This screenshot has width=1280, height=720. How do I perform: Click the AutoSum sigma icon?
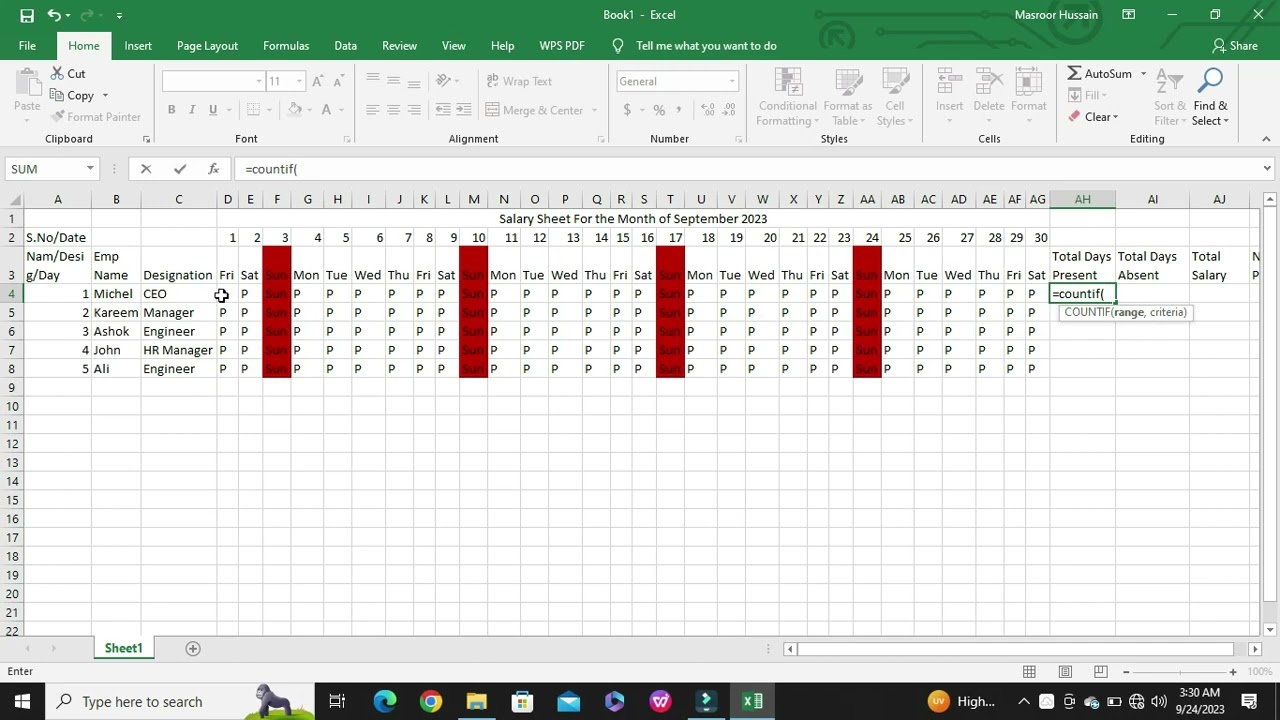[x=1074, y=74]
